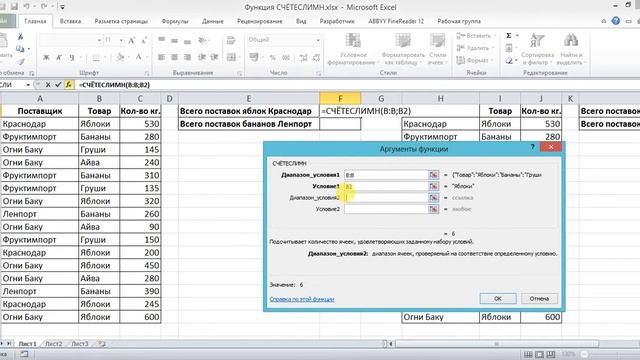Screen dimensions: 640x360
Task: Click the Excel help question mark icon
Action: click(616, 21)
